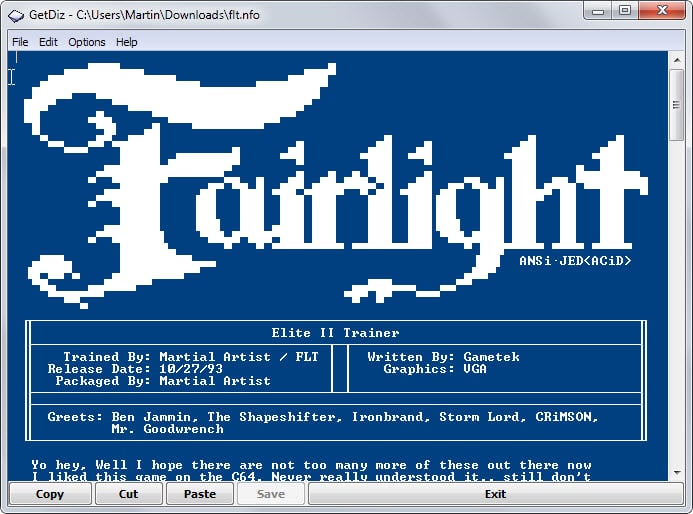Screen dimensions: 693x514
Task: Click the empty scrollbar track below the thumb
Action: (x=676, y=300)
